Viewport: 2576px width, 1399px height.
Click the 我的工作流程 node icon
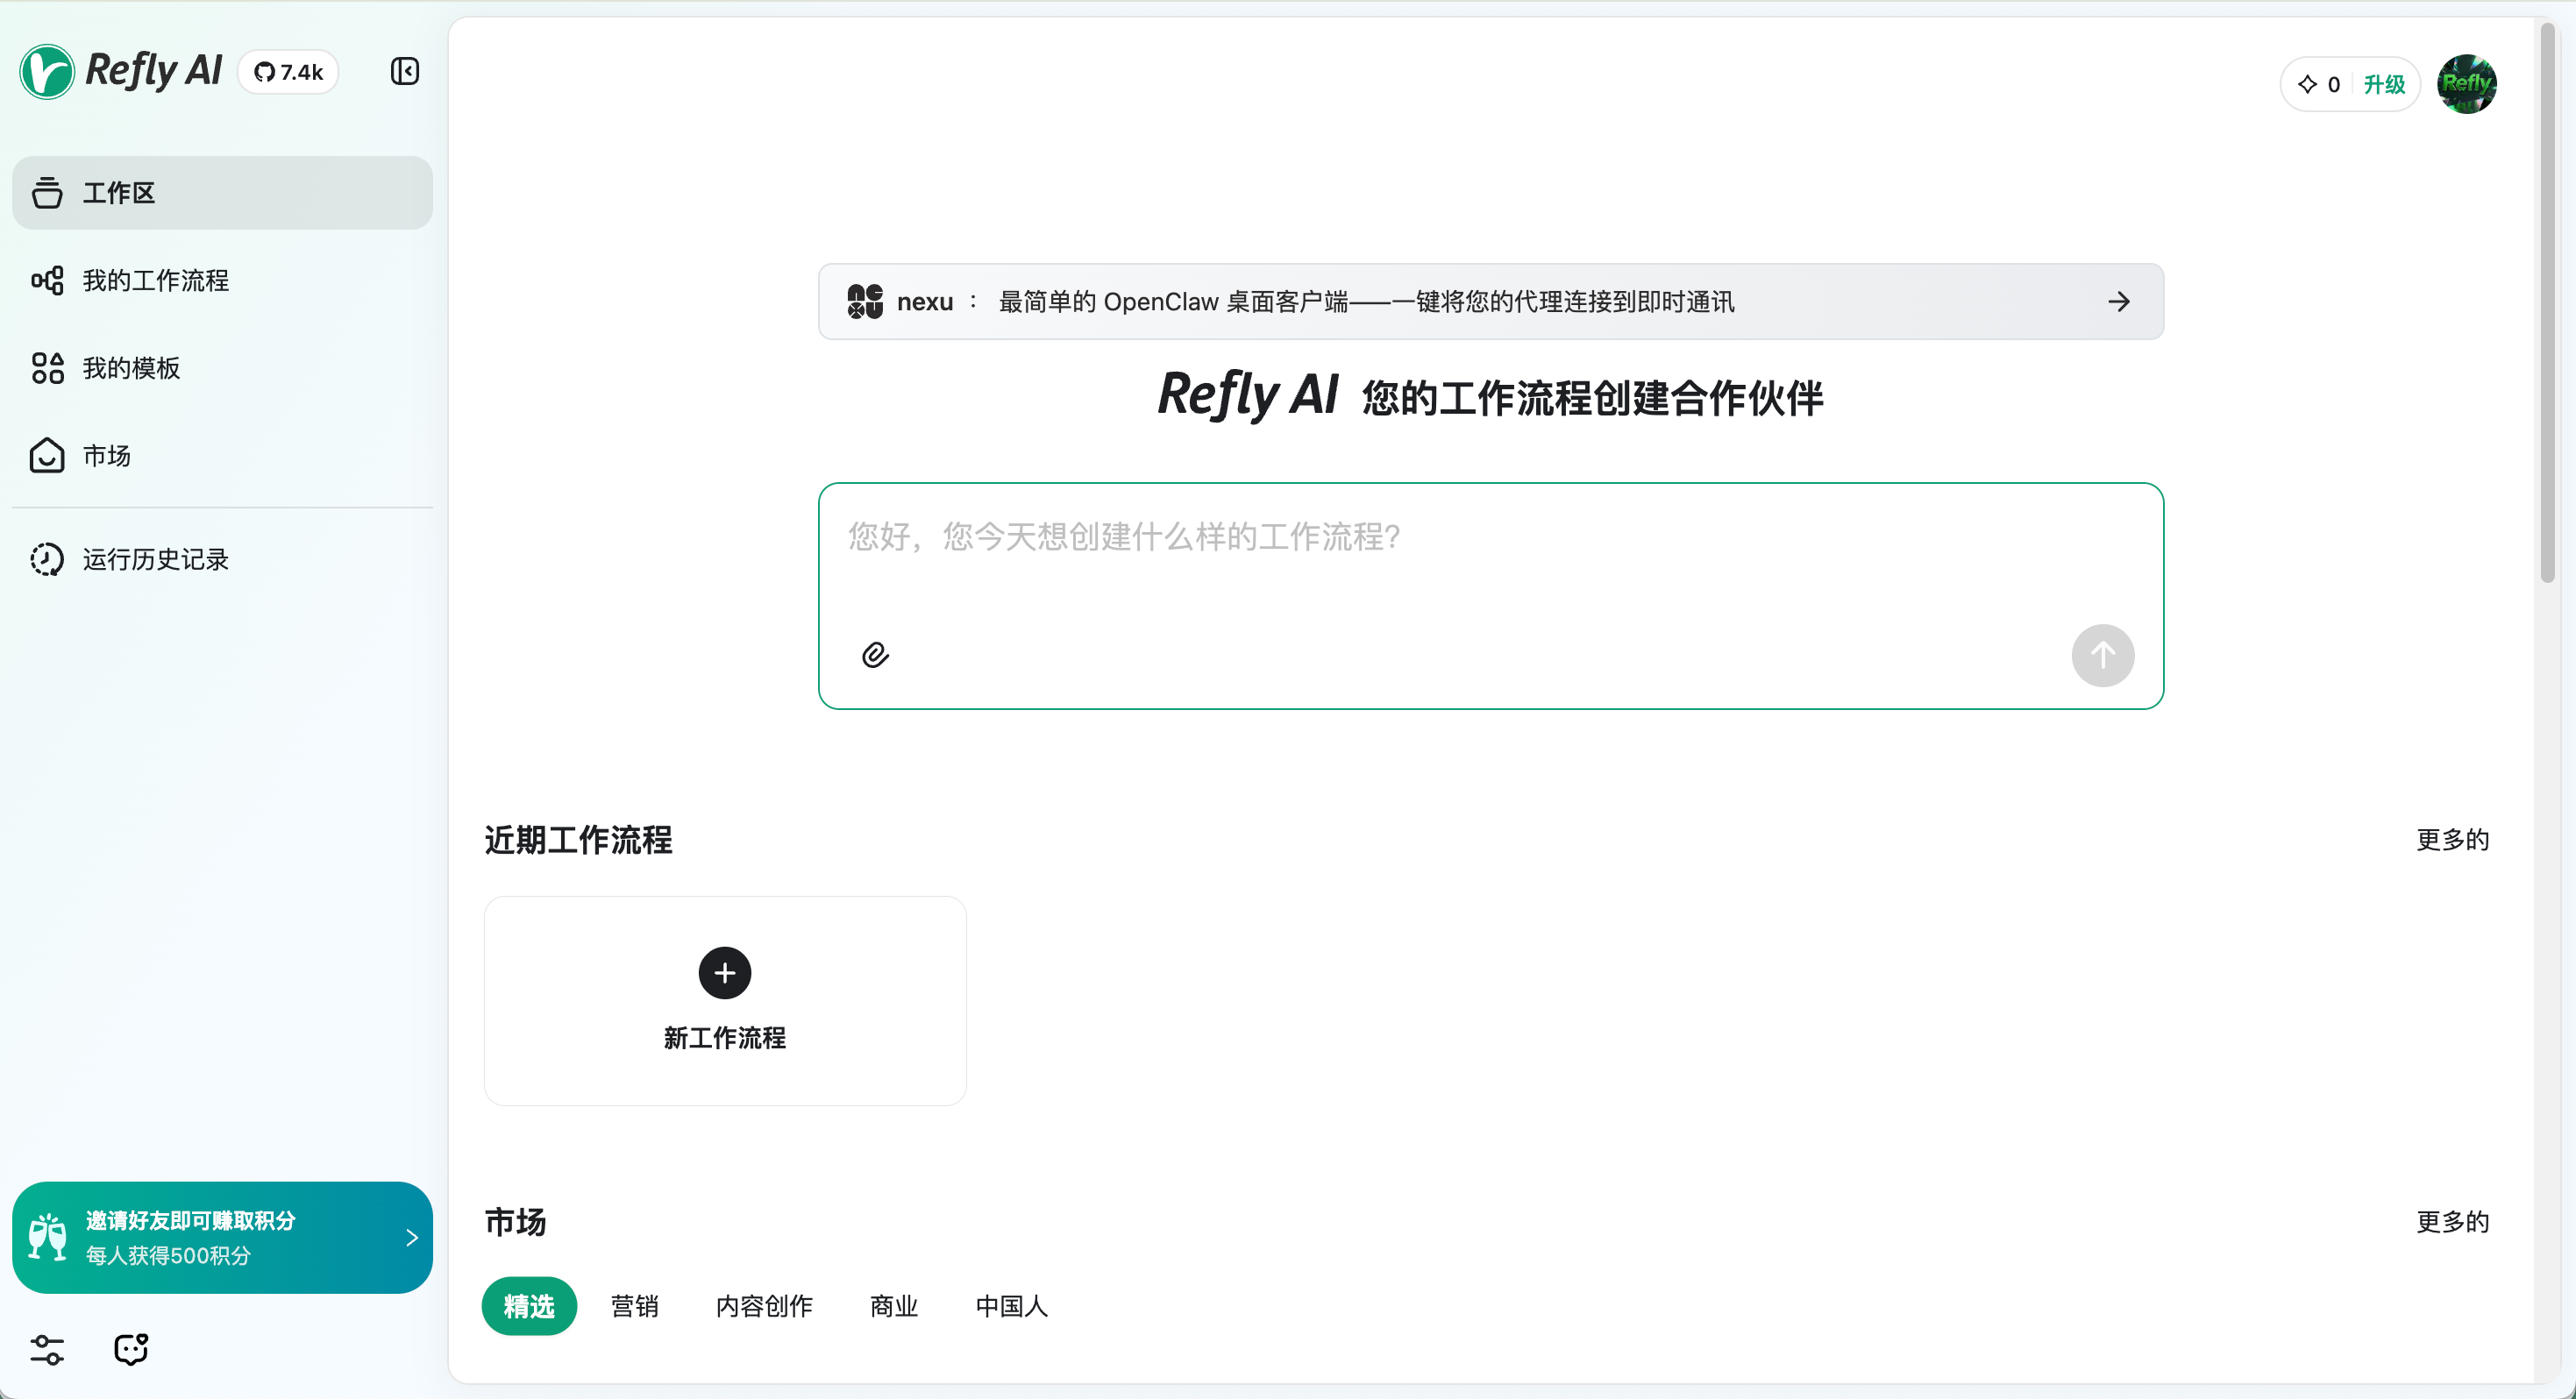coord(47,281)
